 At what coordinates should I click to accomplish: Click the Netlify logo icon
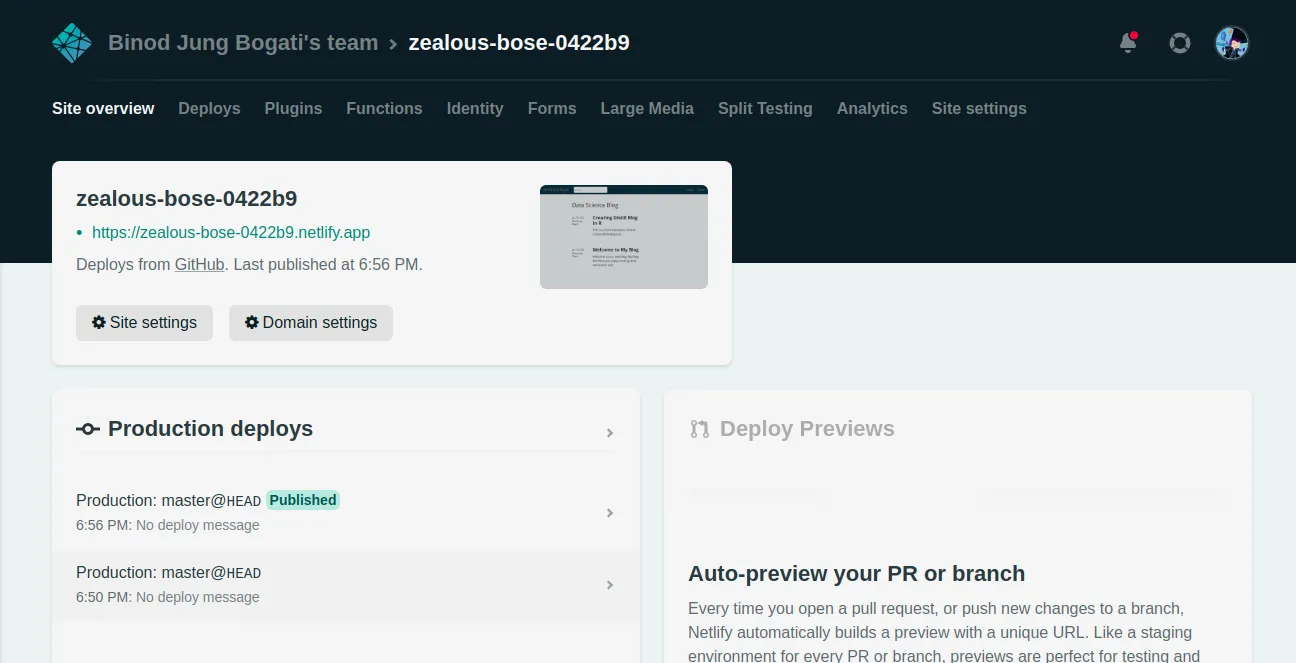[x=72, y=43]
